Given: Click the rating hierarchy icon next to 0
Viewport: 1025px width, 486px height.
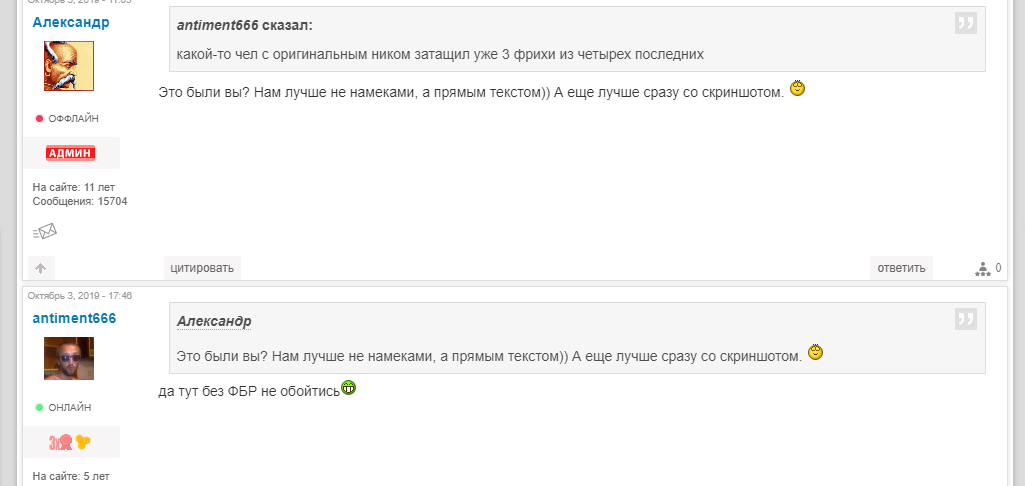Looking at the screenshot, I should [983, 268].
